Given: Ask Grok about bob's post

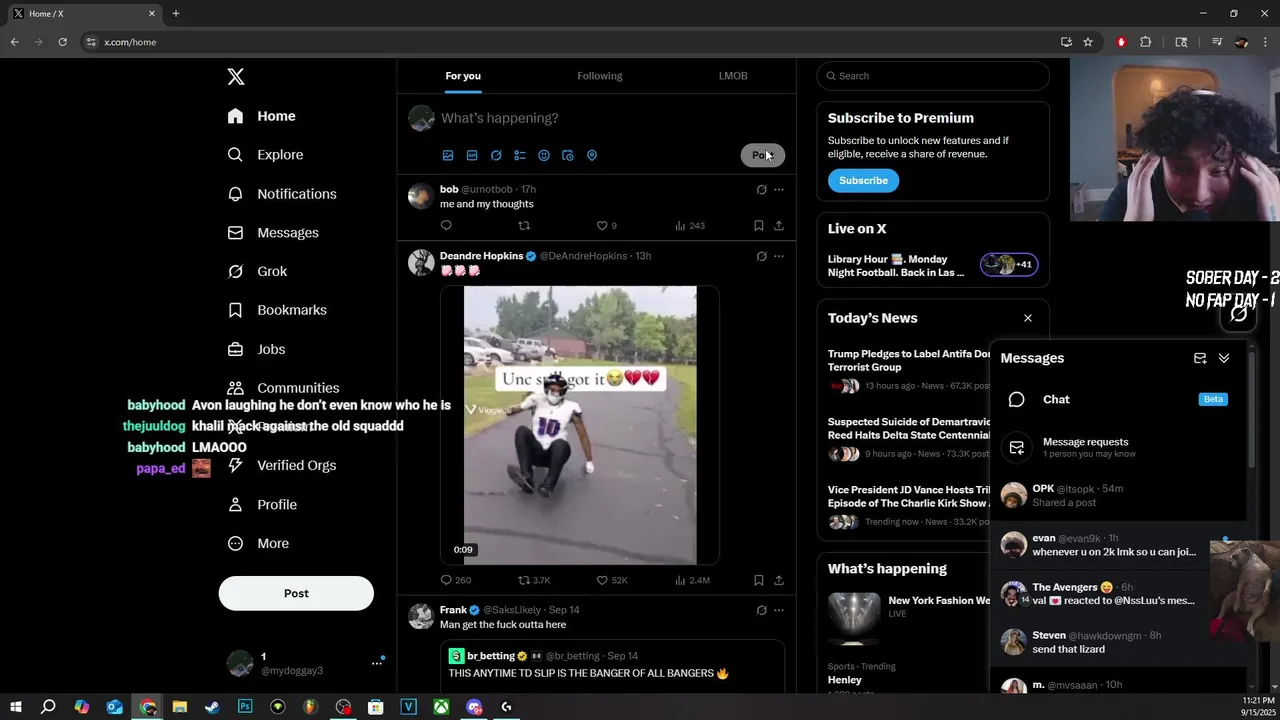Looking at the screenshot, I should click(761, 189).
